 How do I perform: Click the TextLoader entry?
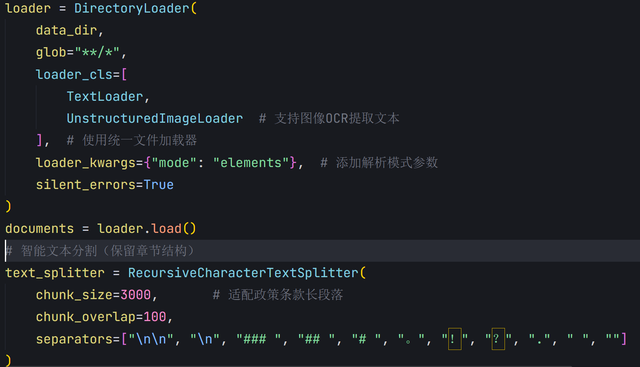(105, 97)
